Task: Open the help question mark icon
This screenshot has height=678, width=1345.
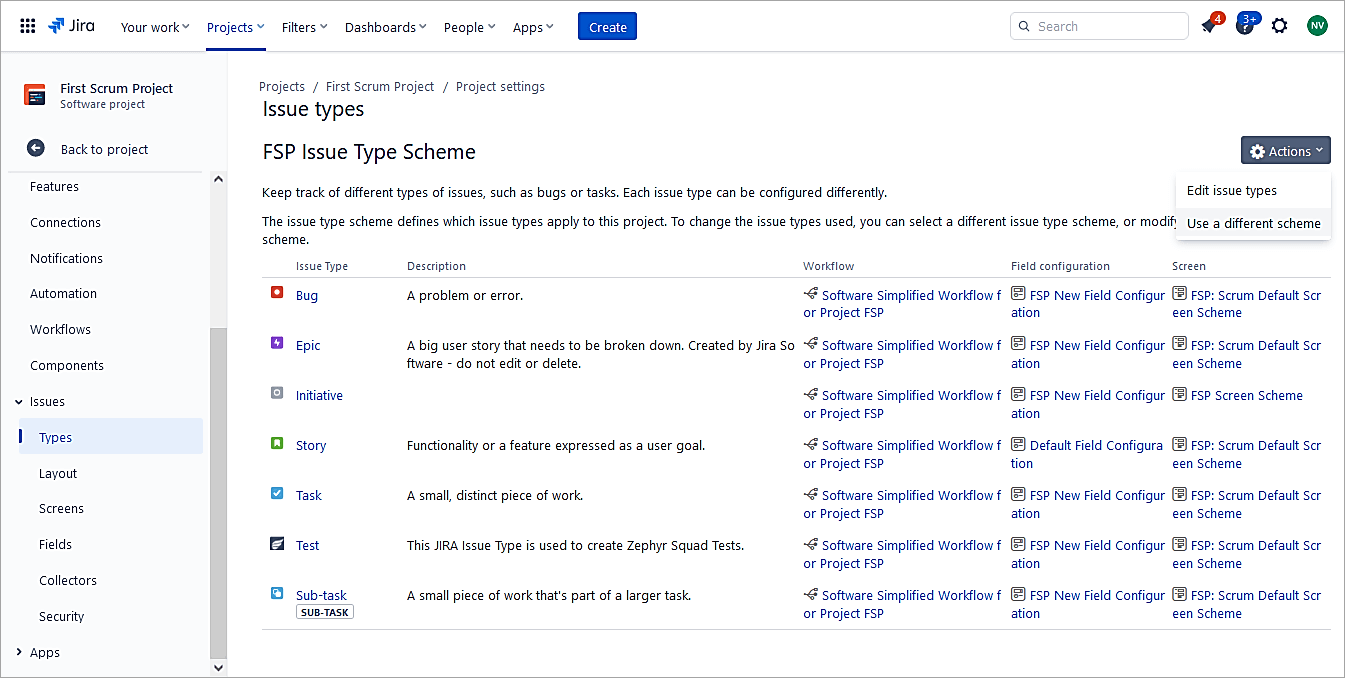Action: [x=1244, y=26]
